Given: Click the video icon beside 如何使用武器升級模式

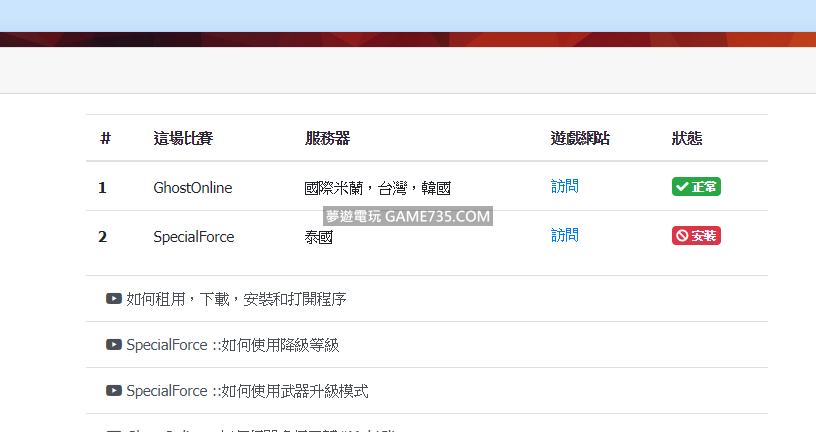Looking at the screenshot, I should point(114,390).
